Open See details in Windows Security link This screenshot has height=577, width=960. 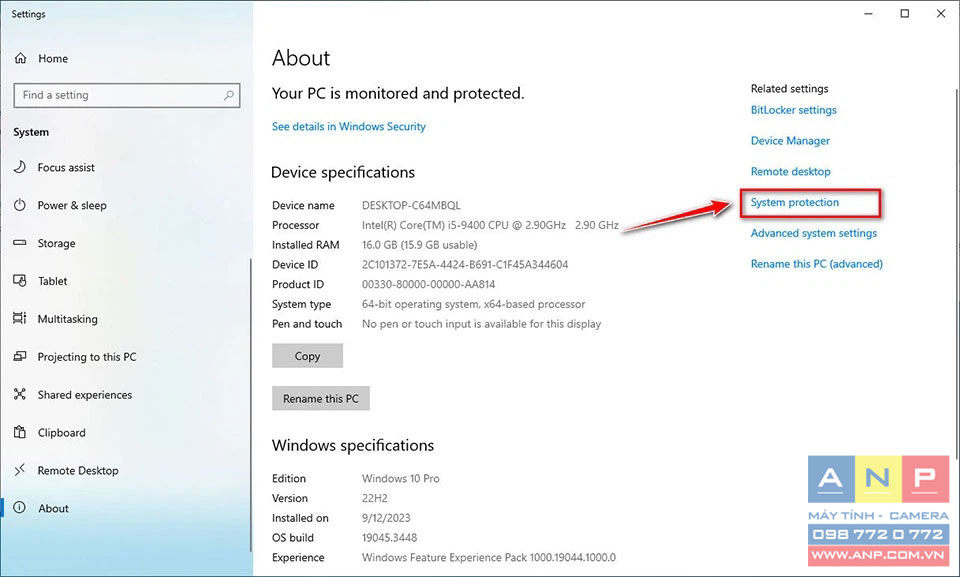(x=348, y=126)
